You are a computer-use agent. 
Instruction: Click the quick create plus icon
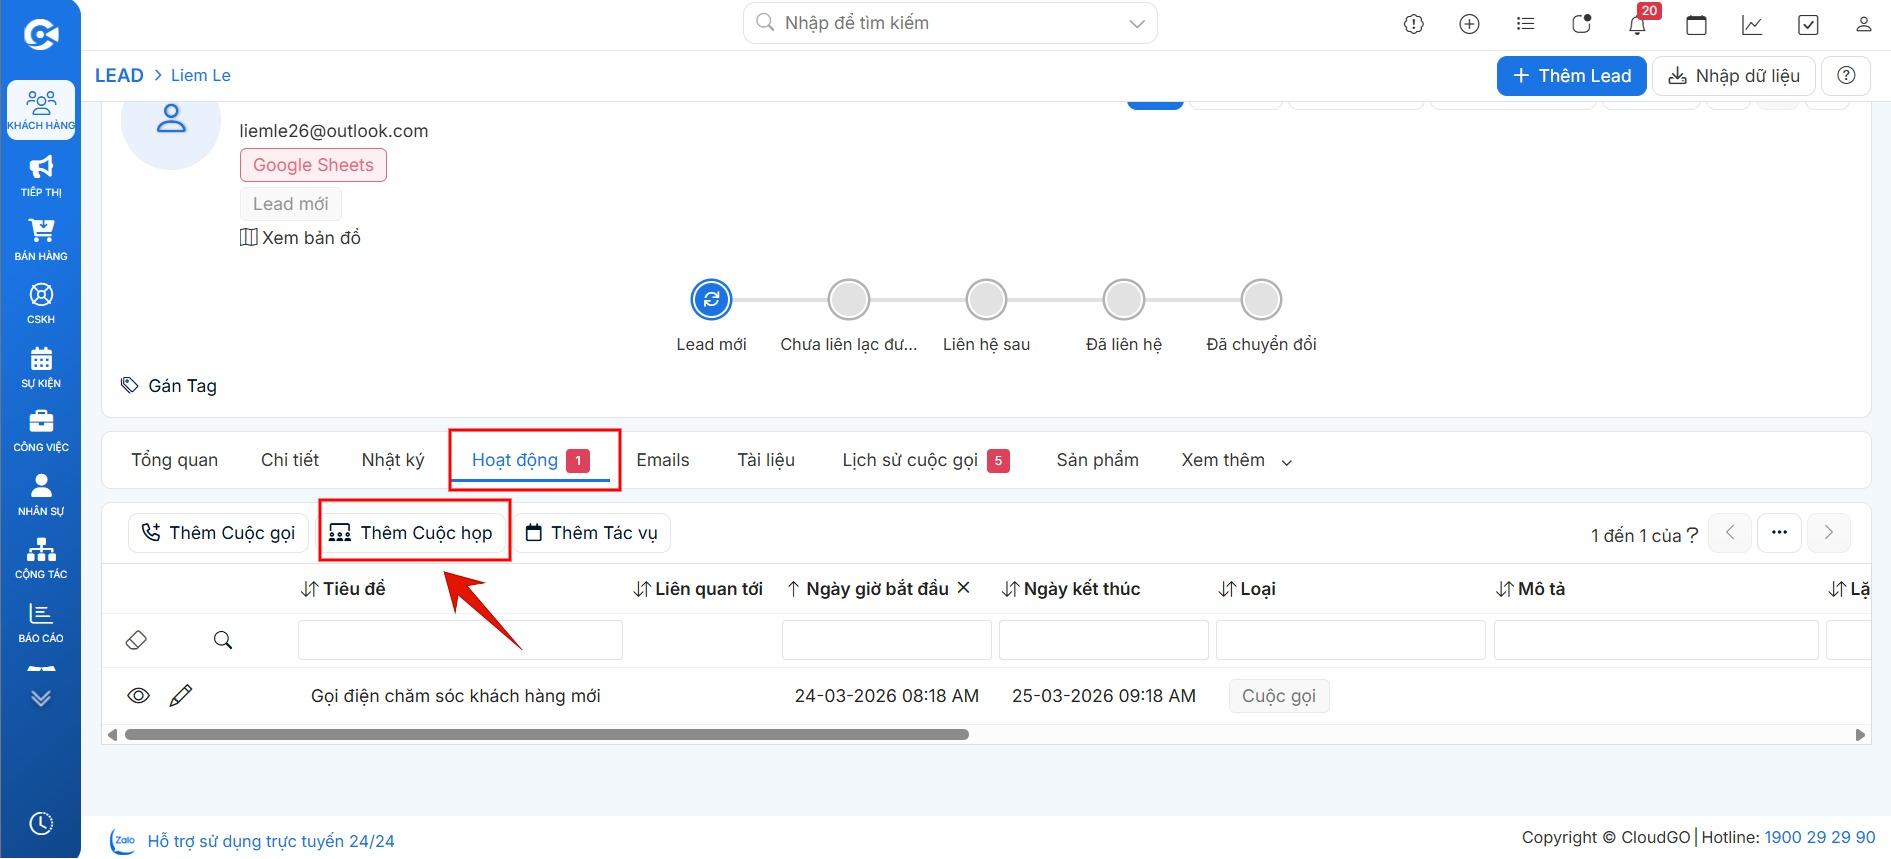1469,25
